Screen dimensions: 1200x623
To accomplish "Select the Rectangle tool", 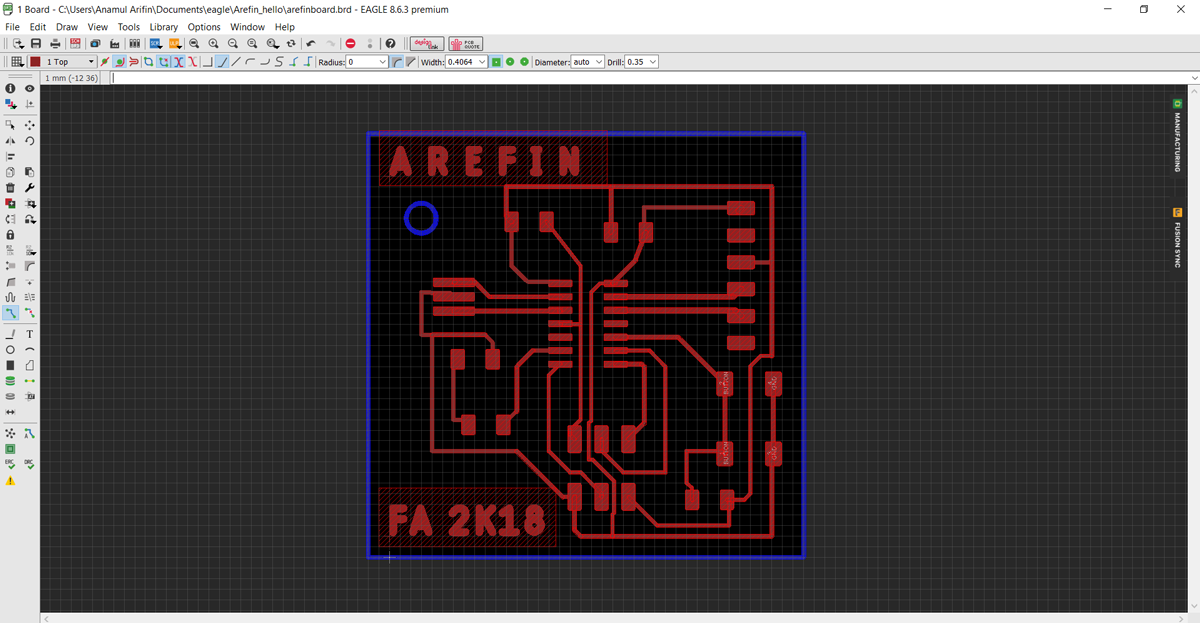I will (10, 364).
